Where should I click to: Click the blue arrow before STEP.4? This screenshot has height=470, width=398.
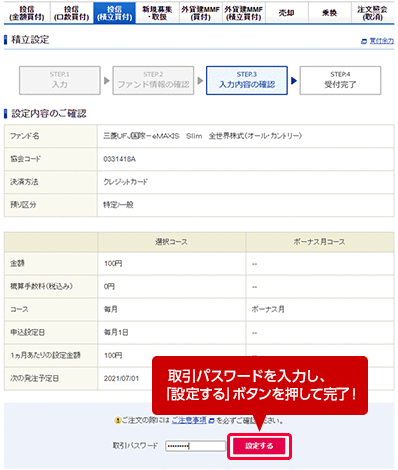(x=294, y=81)
